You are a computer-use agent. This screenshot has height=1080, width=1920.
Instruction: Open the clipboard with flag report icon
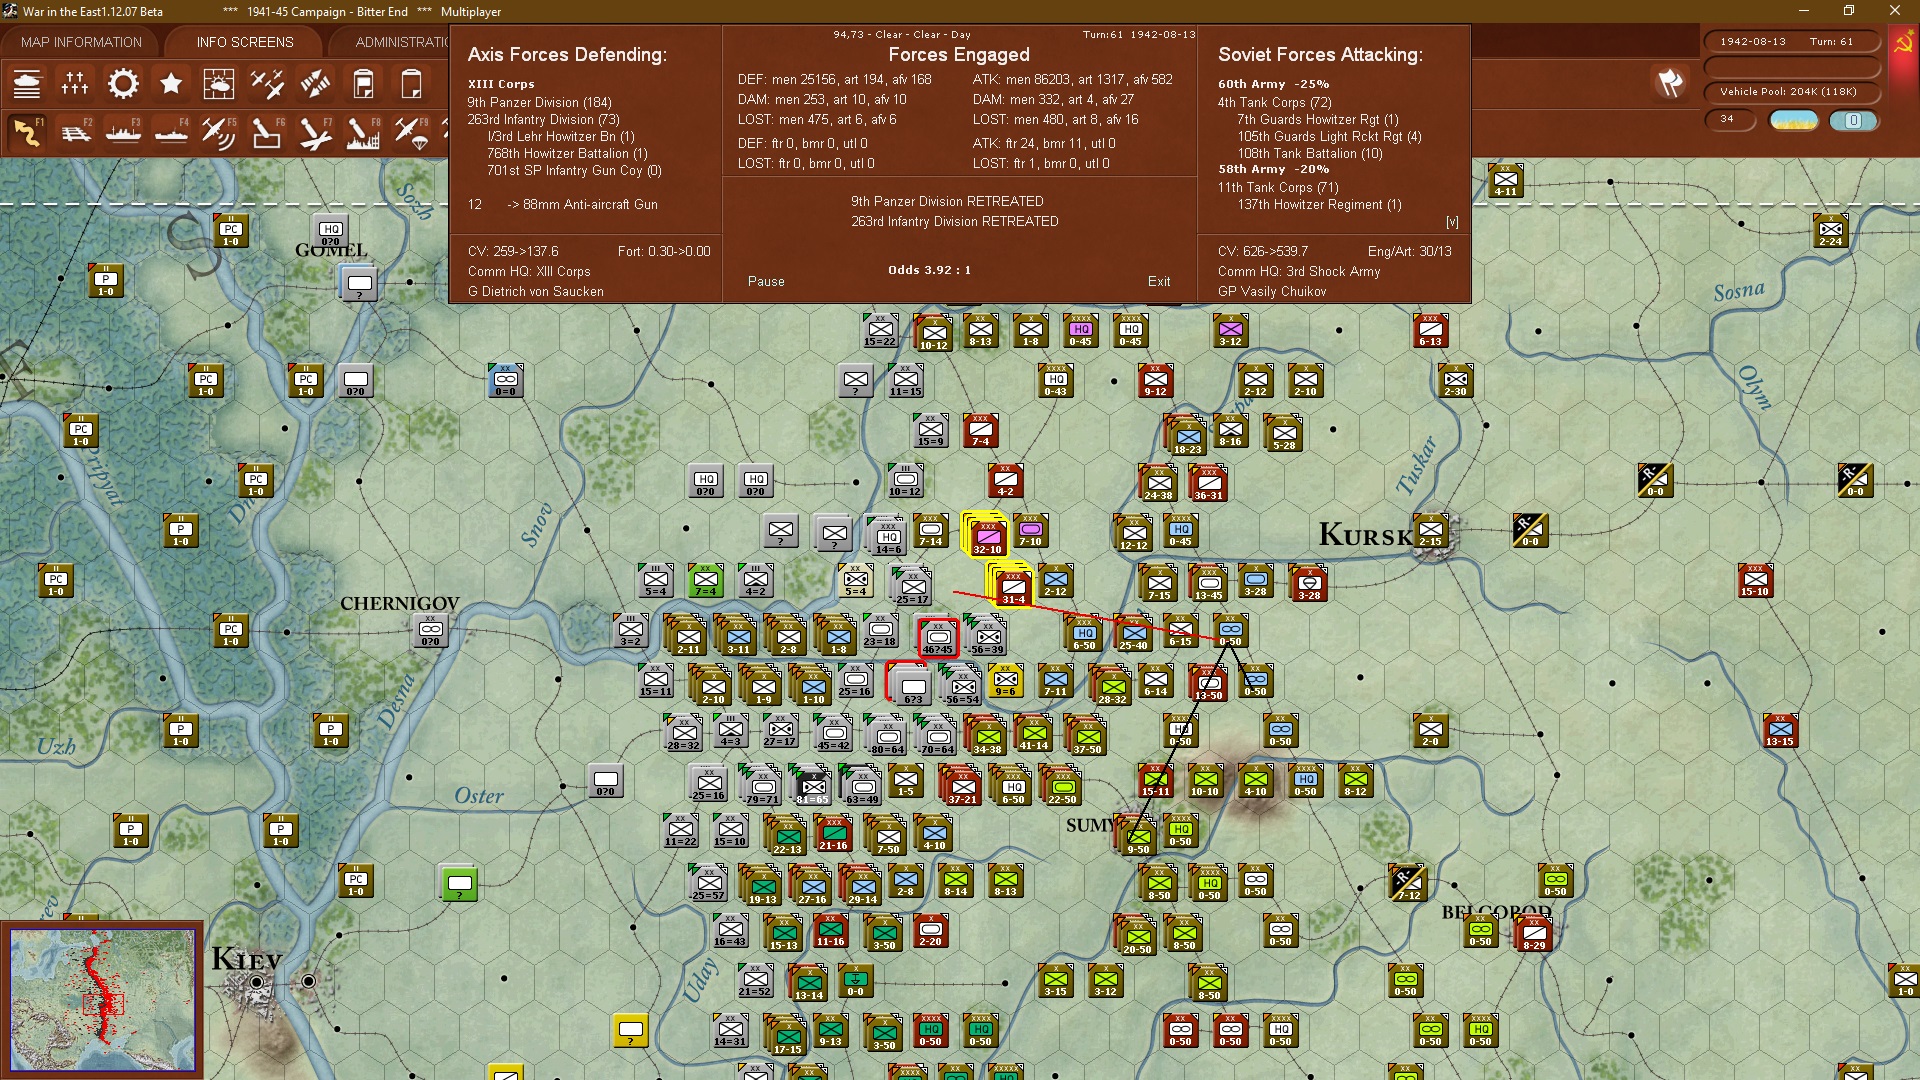(363, 84)
